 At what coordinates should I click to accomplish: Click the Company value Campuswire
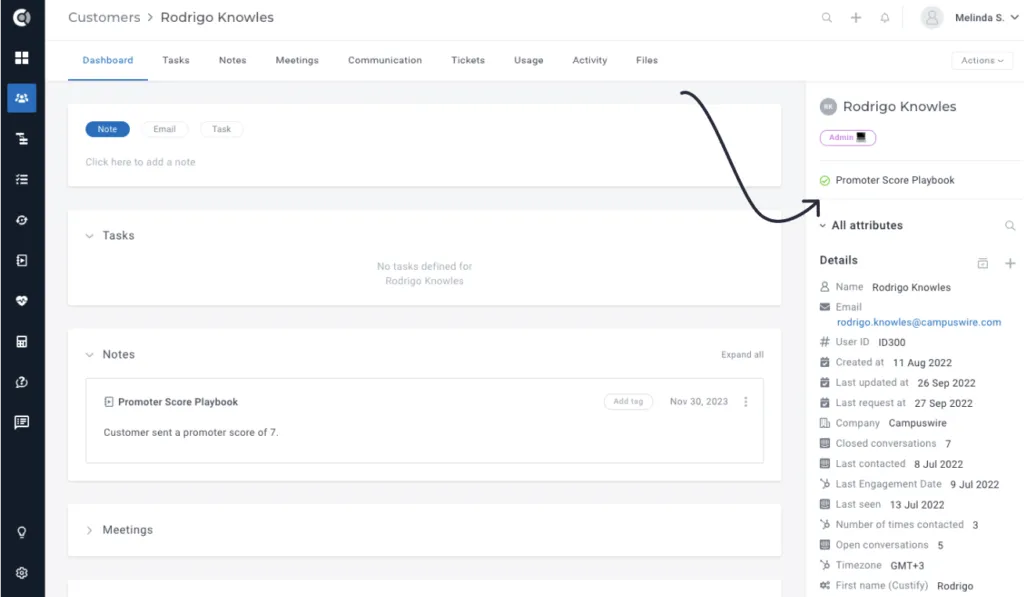tap(917, 423)
